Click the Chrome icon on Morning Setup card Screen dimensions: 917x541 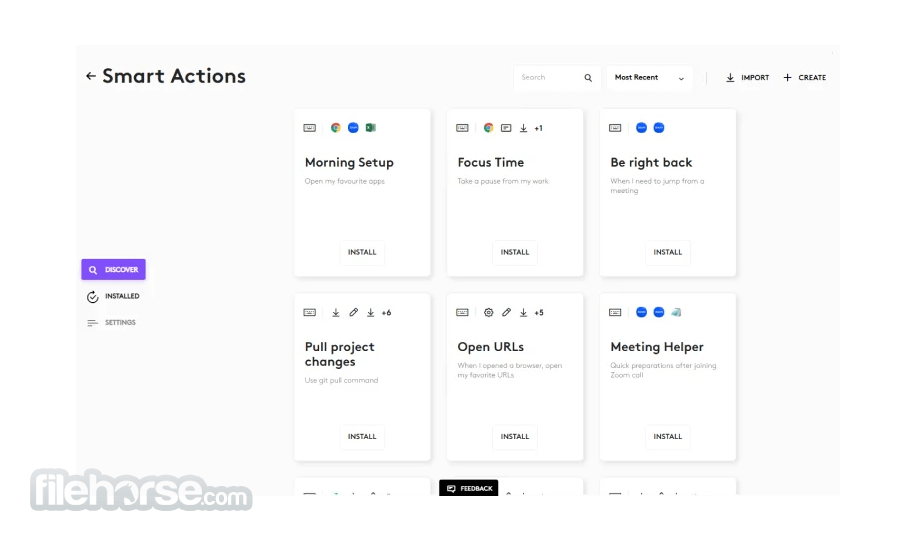(336, 128)
